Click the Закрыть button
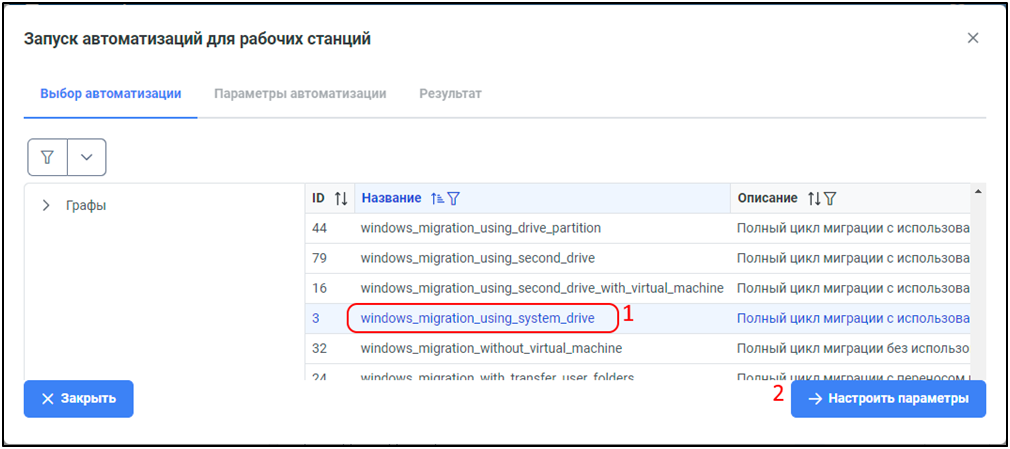 coord(78,398)
